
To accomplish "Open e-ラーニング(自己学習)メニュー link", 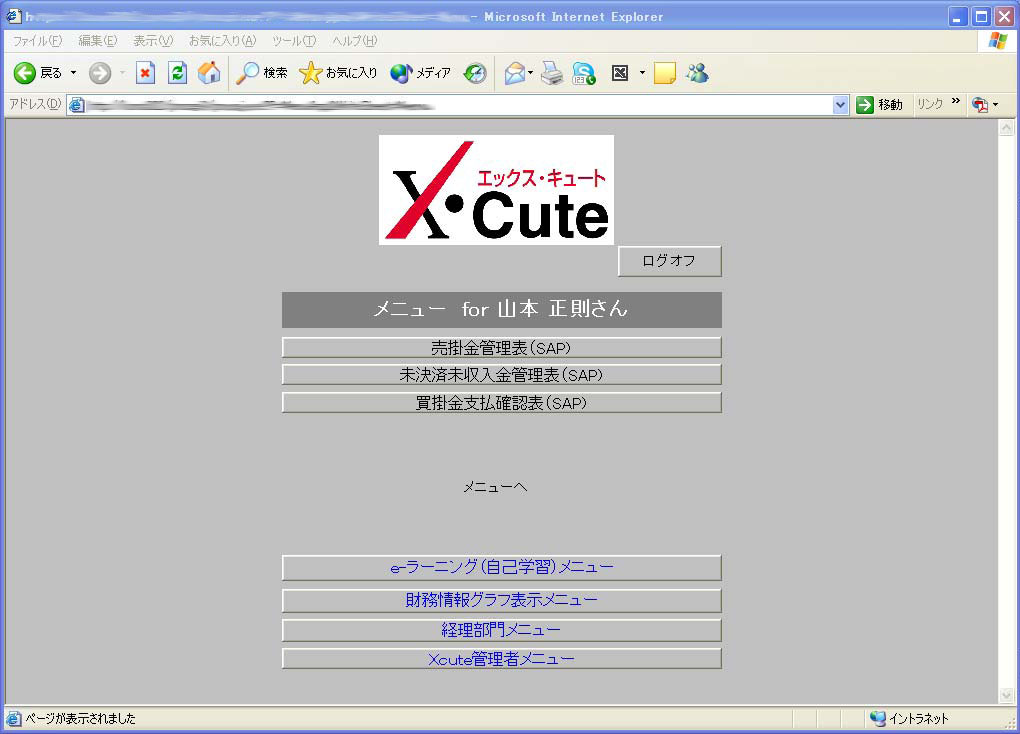I will (502, 567).
